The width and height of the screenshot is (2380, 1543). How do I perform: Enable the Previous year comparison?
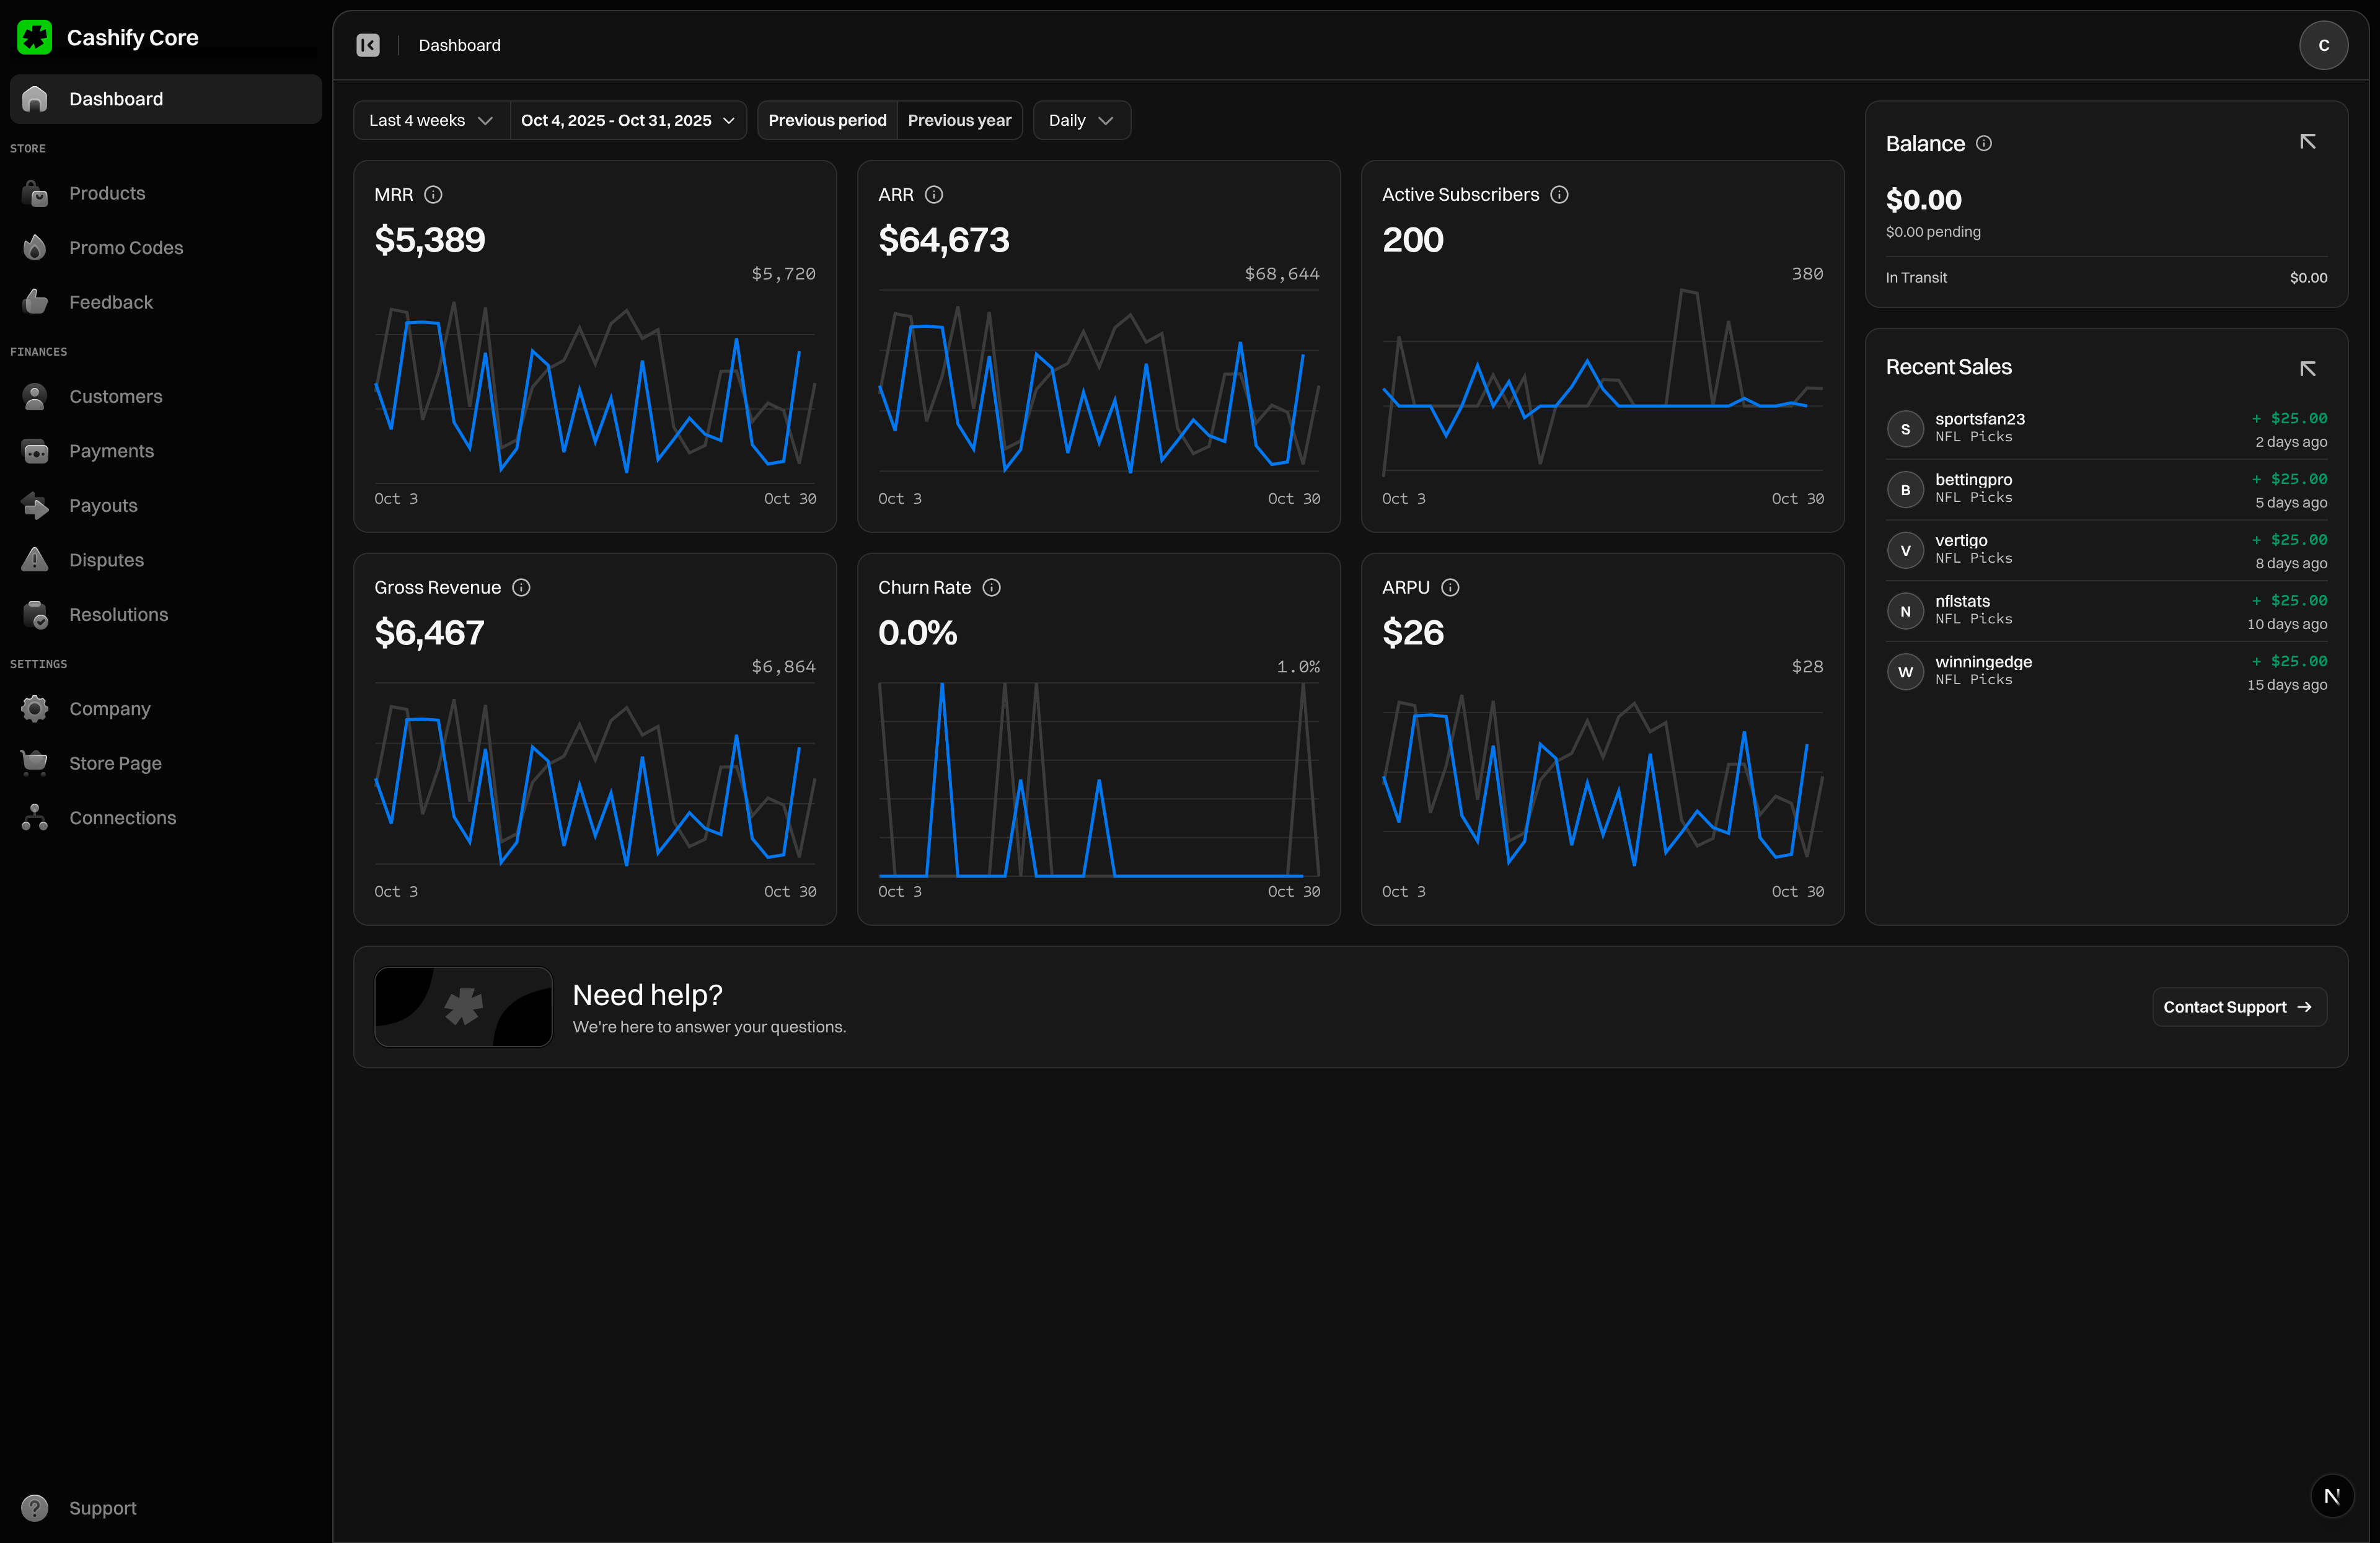959,120
